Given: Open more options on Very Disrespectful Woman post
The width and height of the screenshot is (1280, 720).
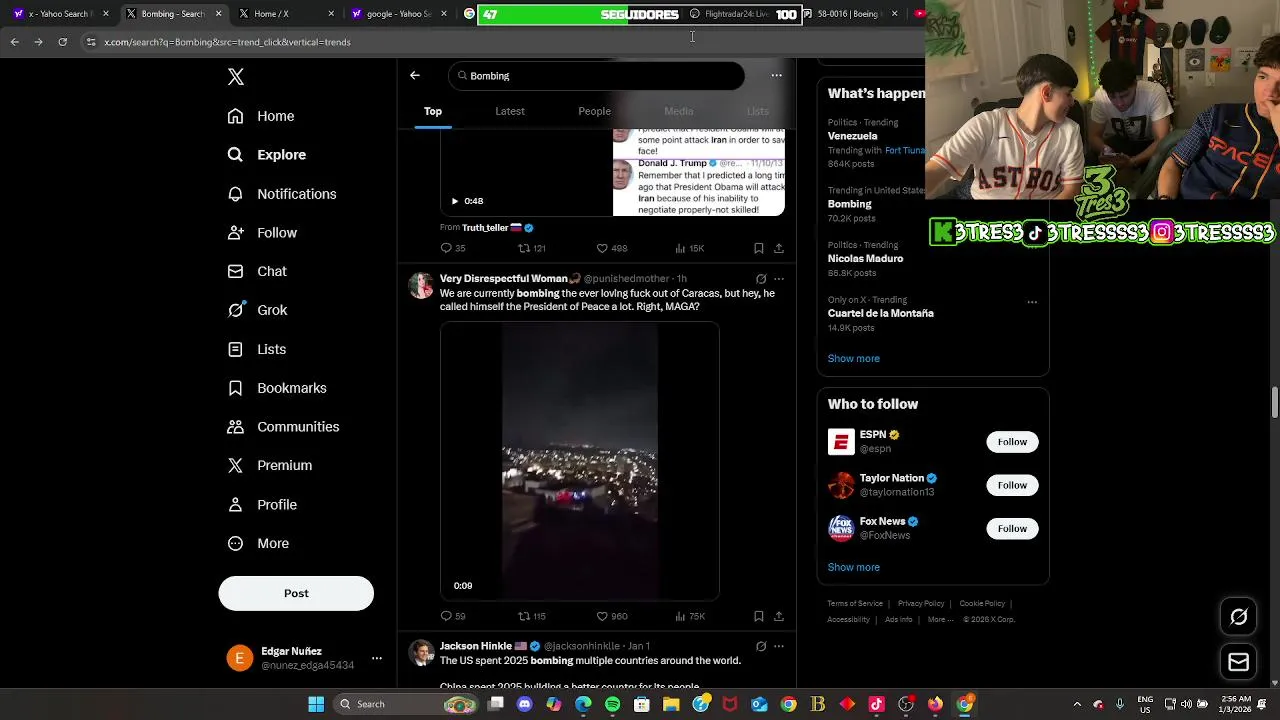Looking at the screenshot, I should pos(779,279).
